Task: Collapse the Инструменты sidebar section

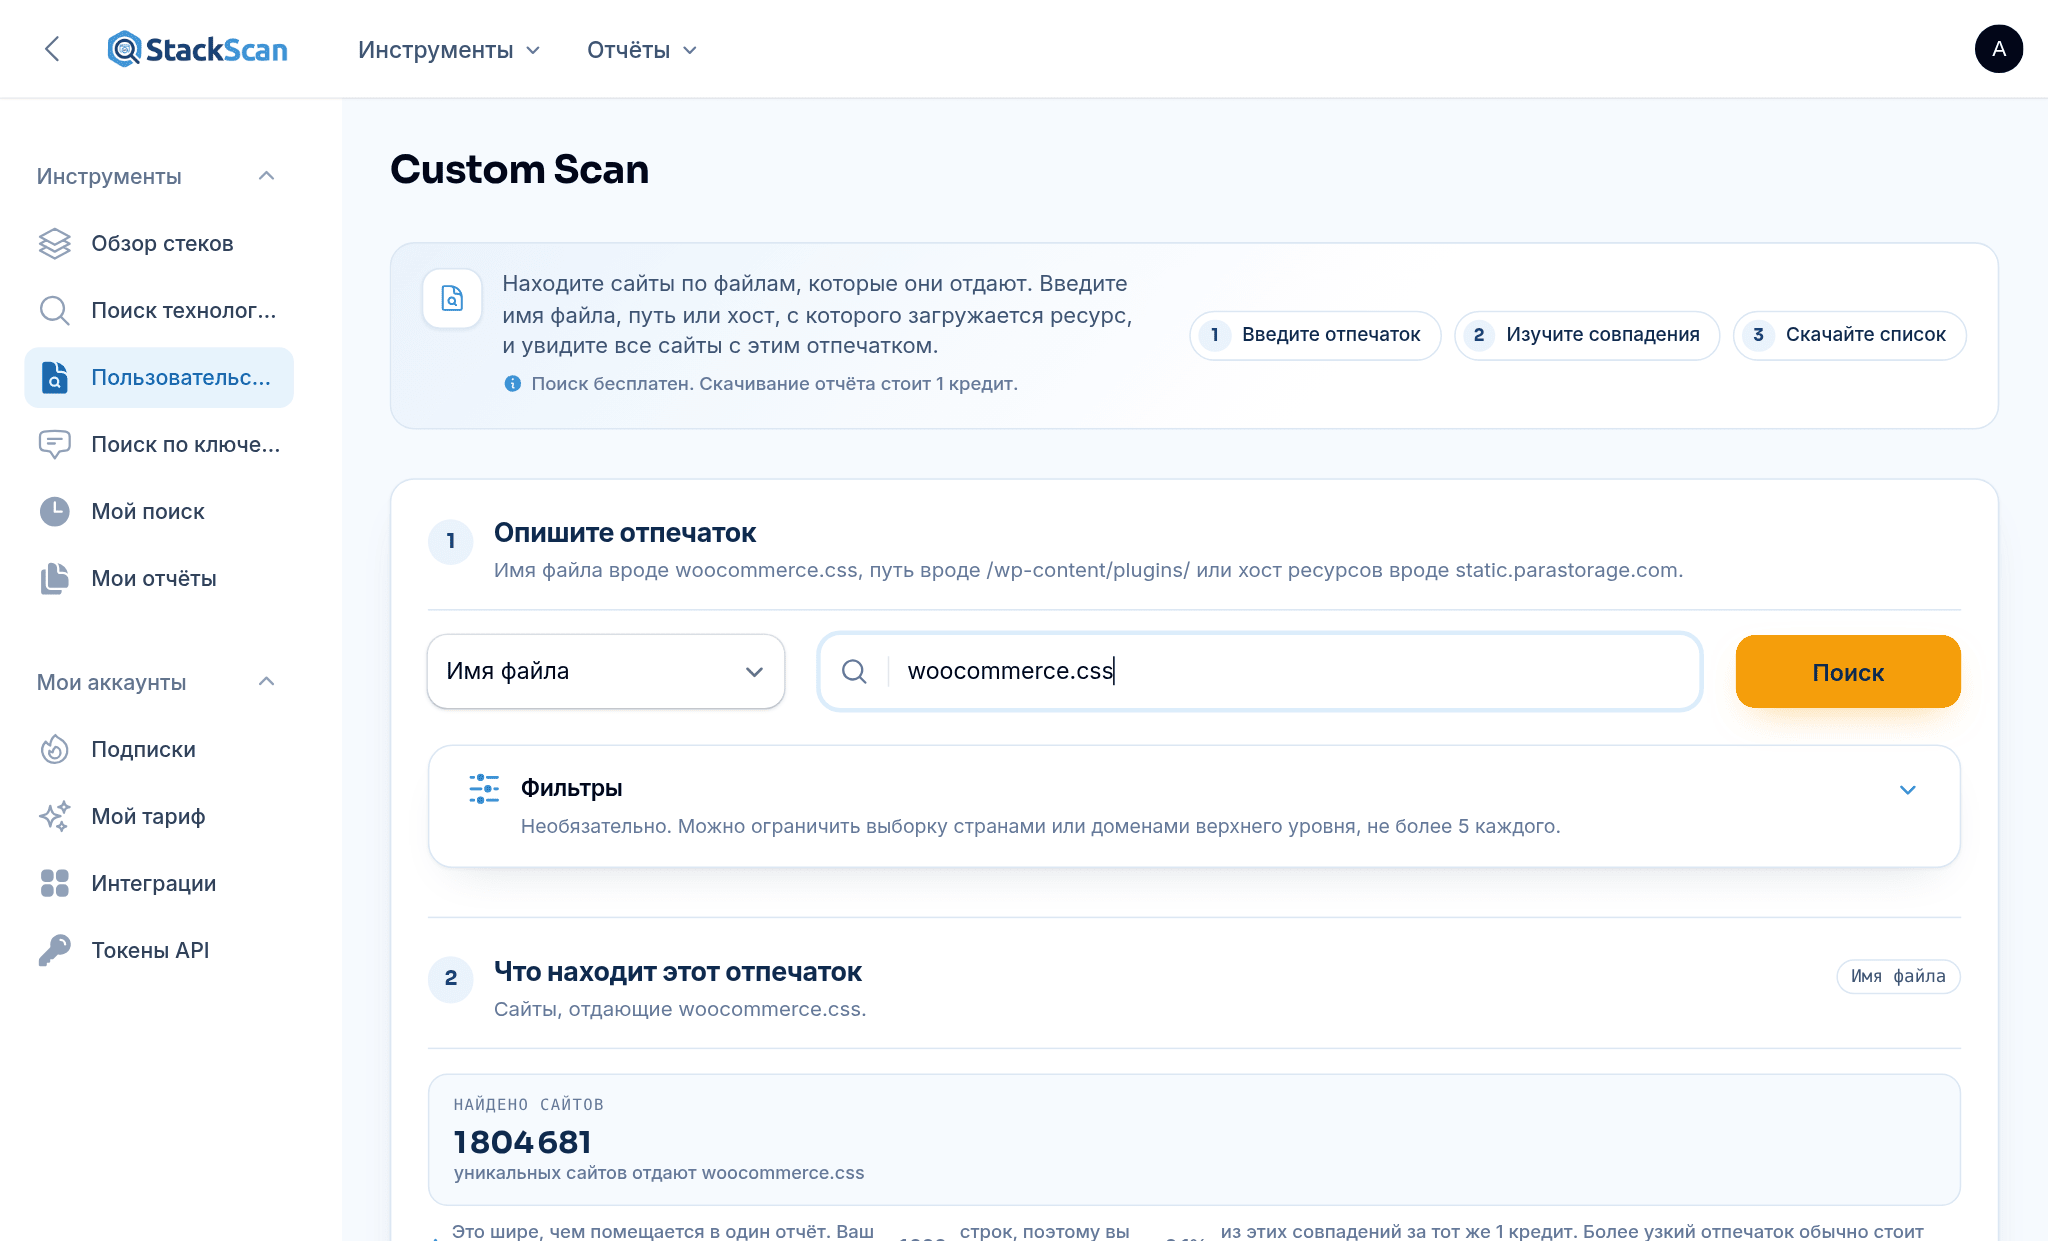Action: point(266,176)
